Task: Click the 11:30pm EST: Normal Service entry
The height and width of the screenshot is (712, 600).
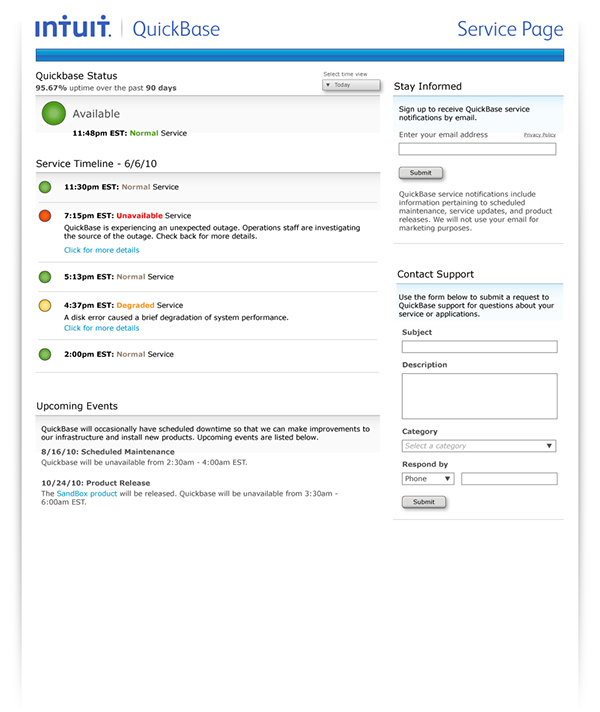Action: [x=121, y=187]
